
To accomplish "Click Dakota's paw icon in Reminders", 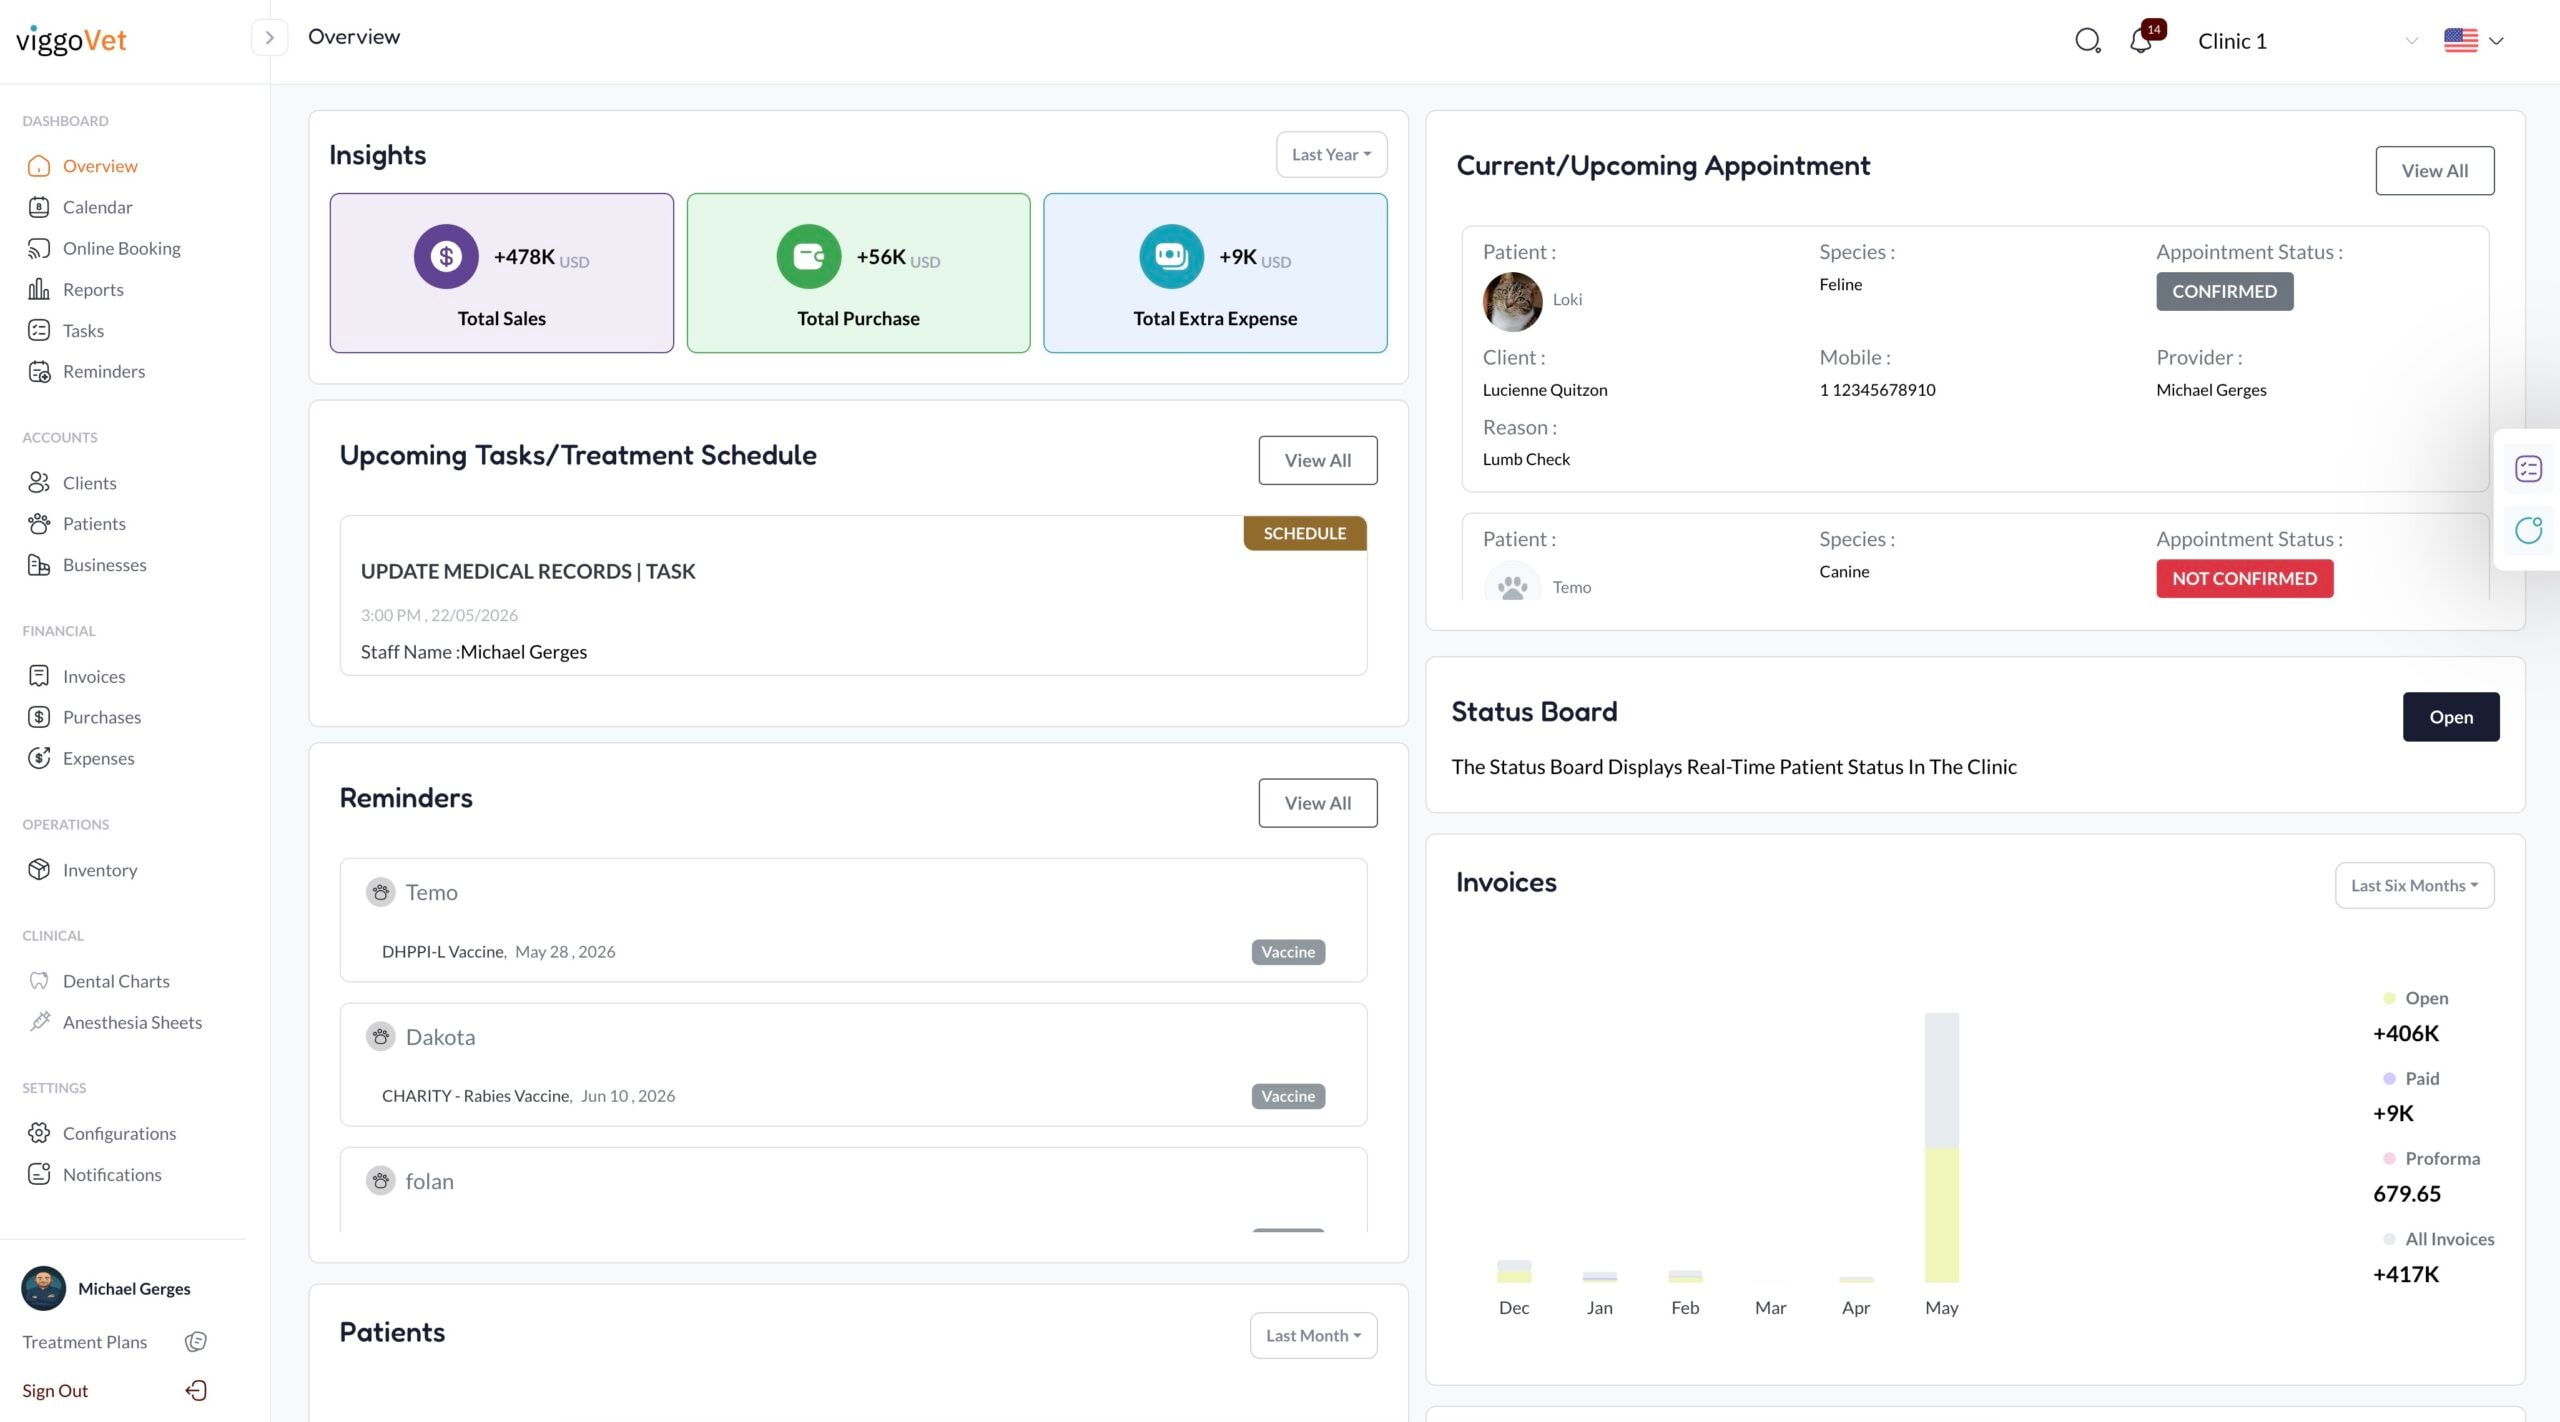I will pos(380,1037).
